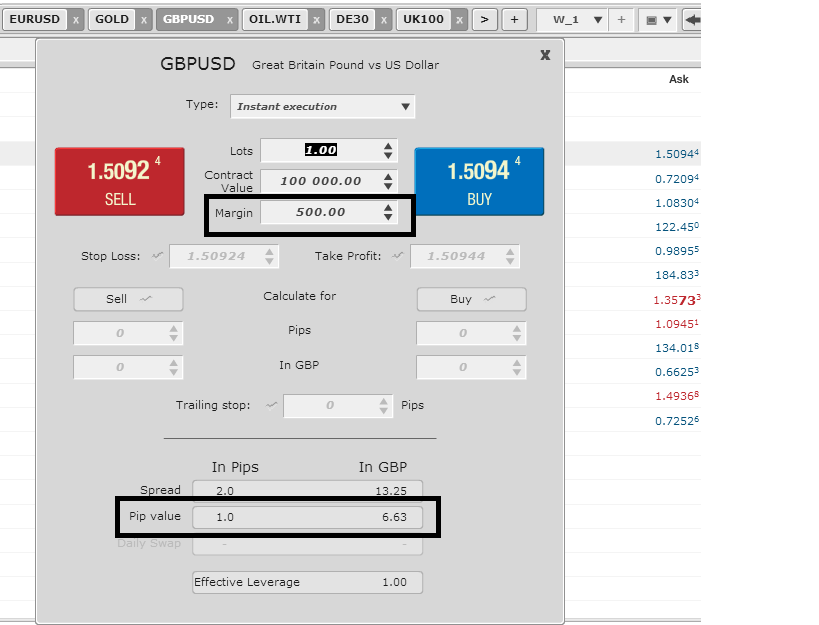819x625 pixels.
Task: Click the back arrow icon at top right
Action: coord(693,20)
